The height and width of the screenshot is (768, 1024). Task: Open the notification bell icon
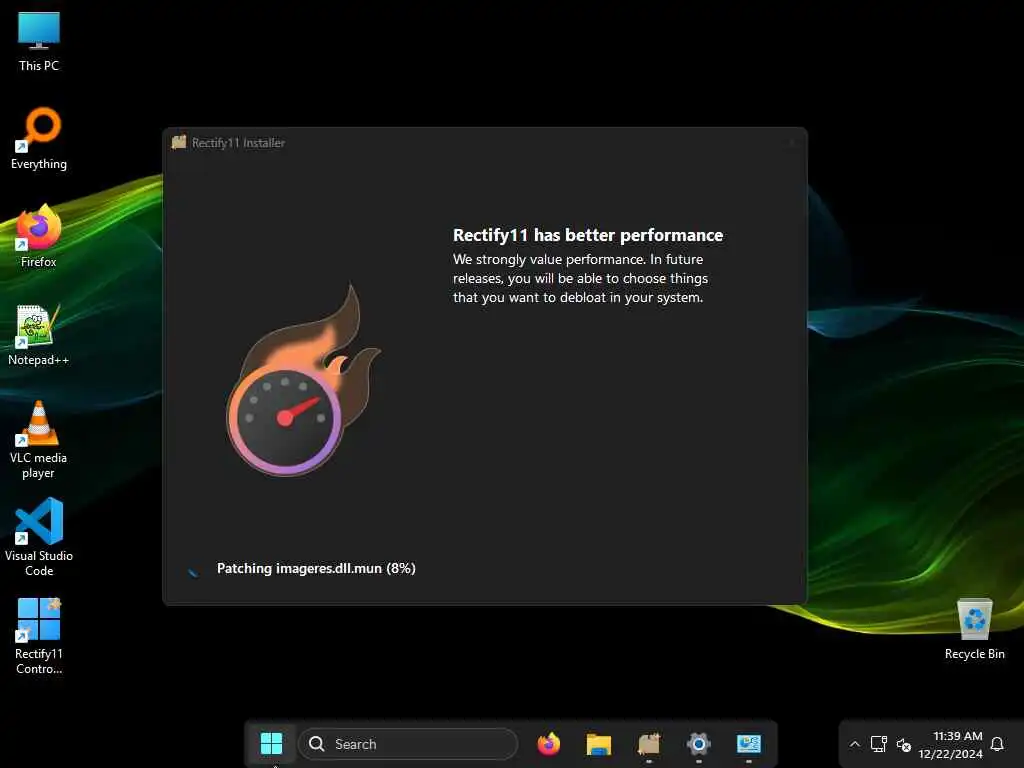(x=997, y=744)
